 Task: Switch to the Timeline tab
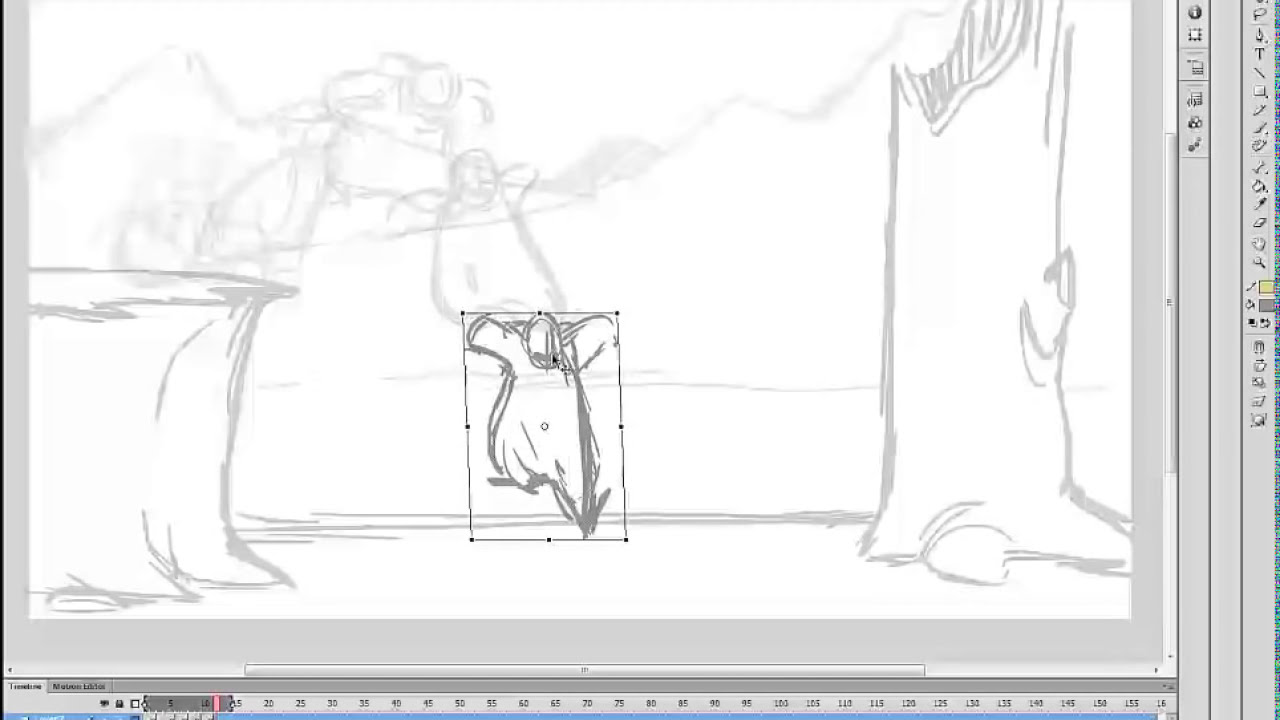coord(26,687)
